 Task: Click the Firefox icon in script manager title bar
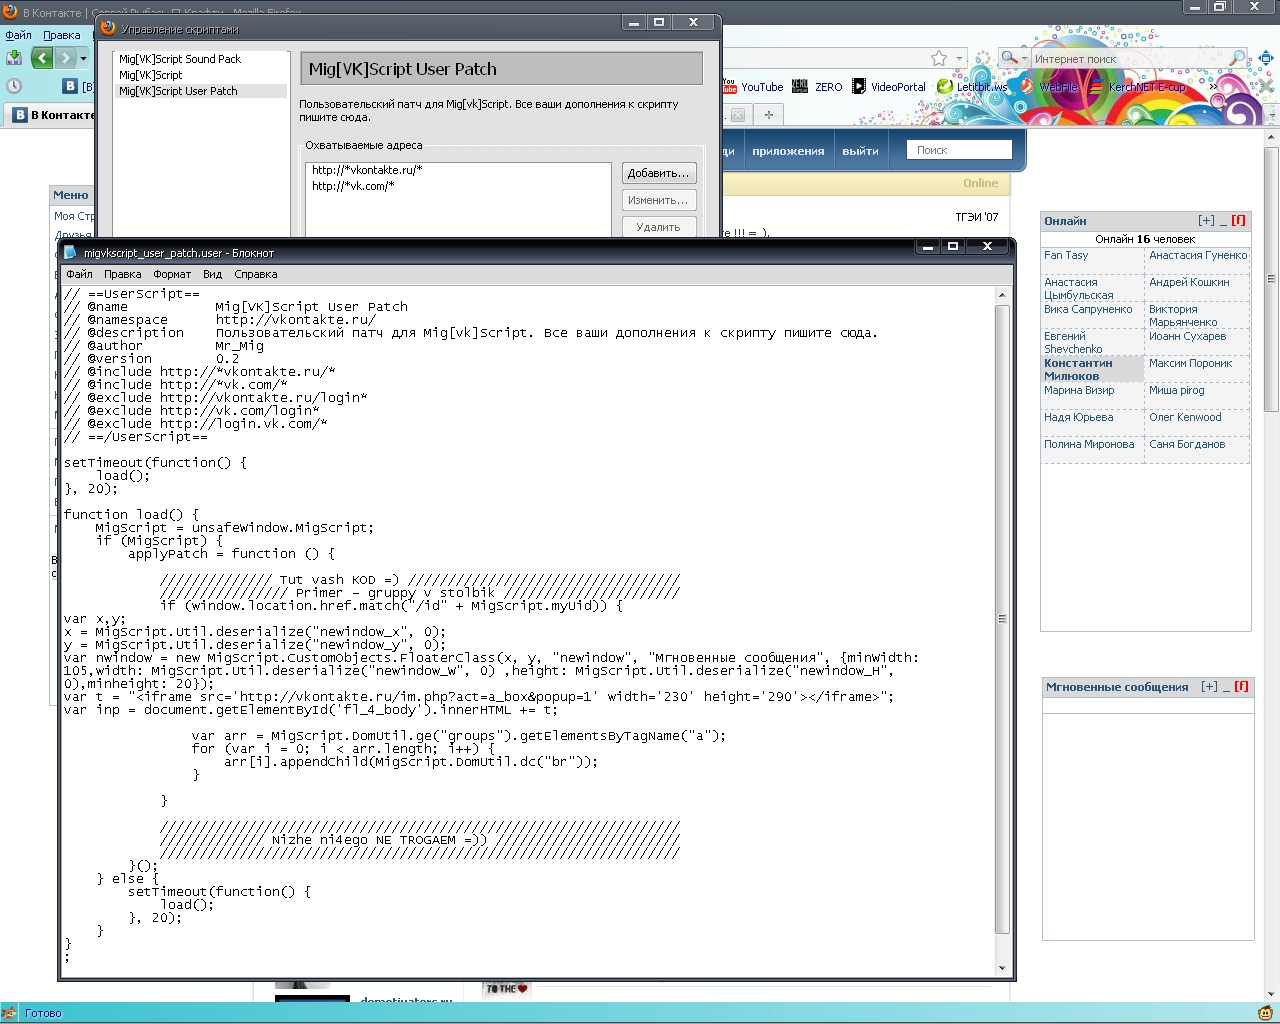pyautogui.click(x=109, y=29)
